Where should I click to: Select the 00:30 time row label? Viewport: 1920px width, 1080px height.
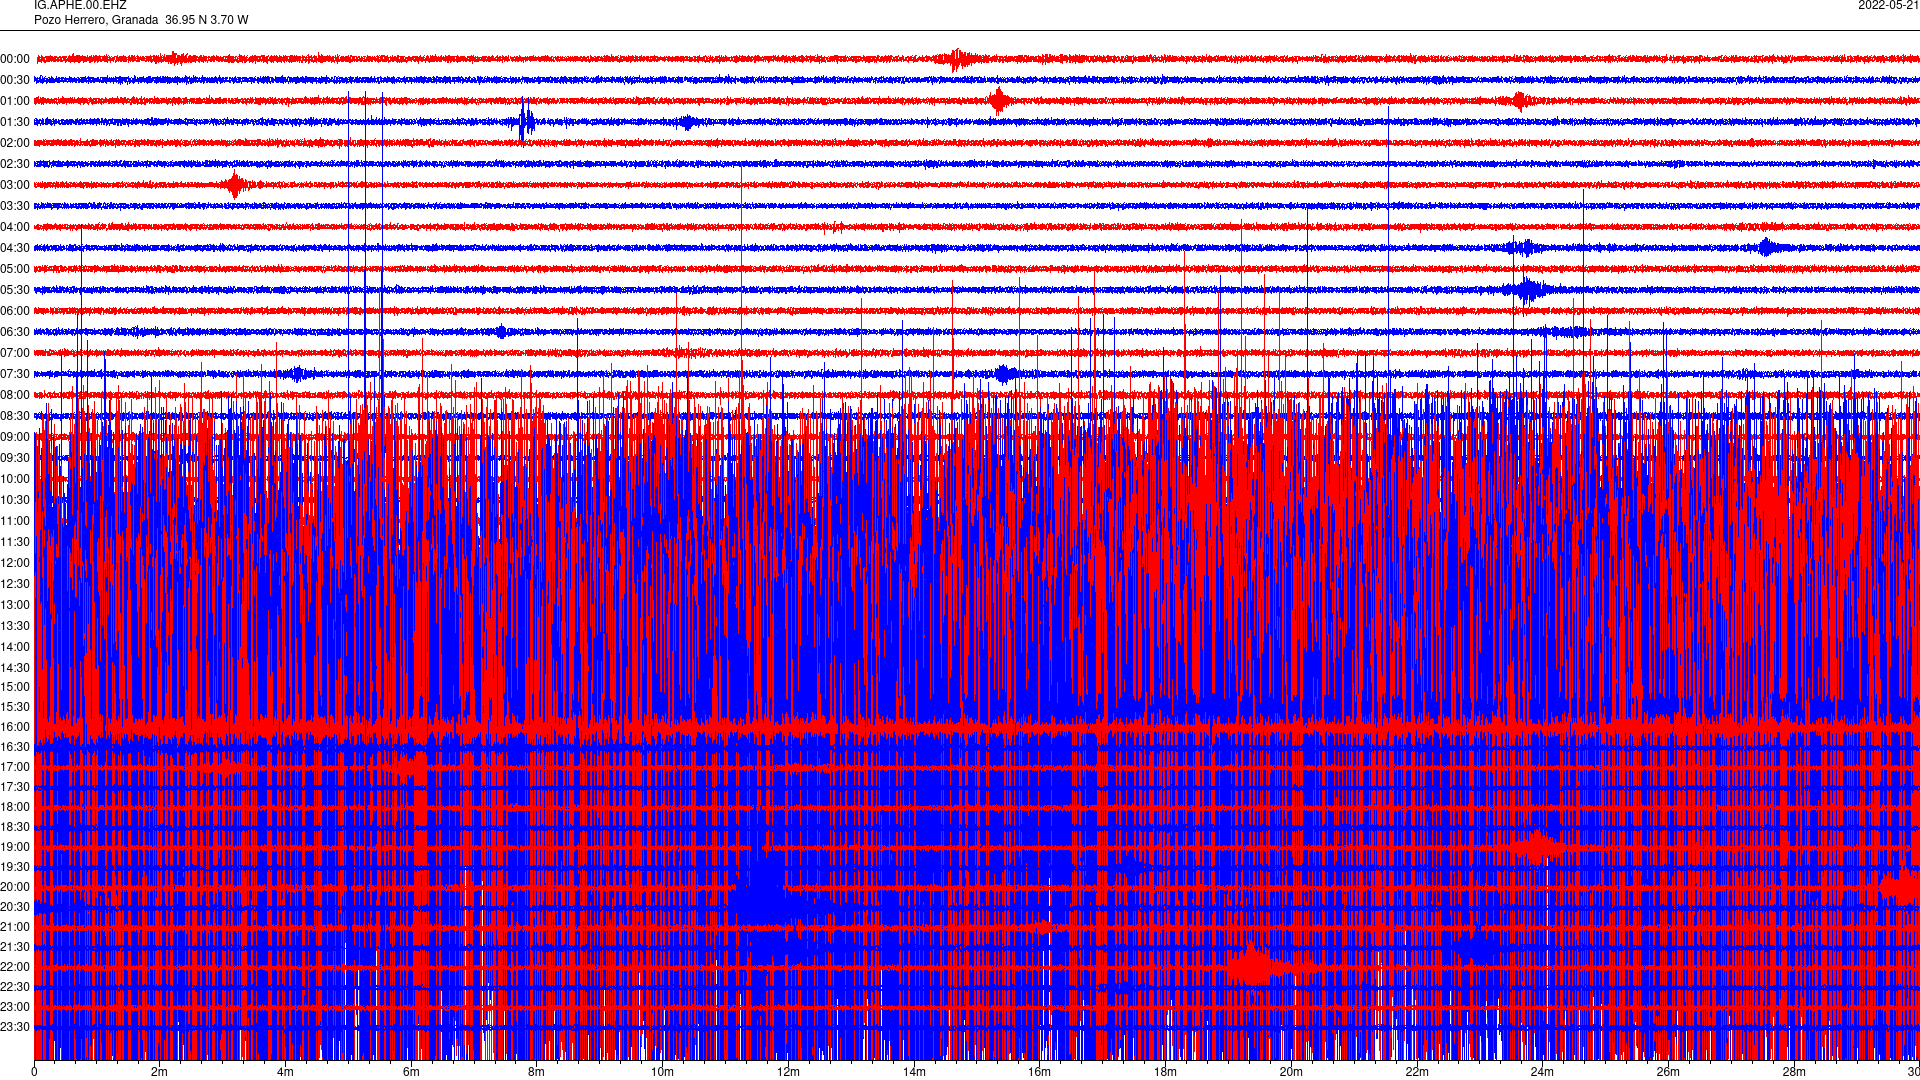(15, 80)
